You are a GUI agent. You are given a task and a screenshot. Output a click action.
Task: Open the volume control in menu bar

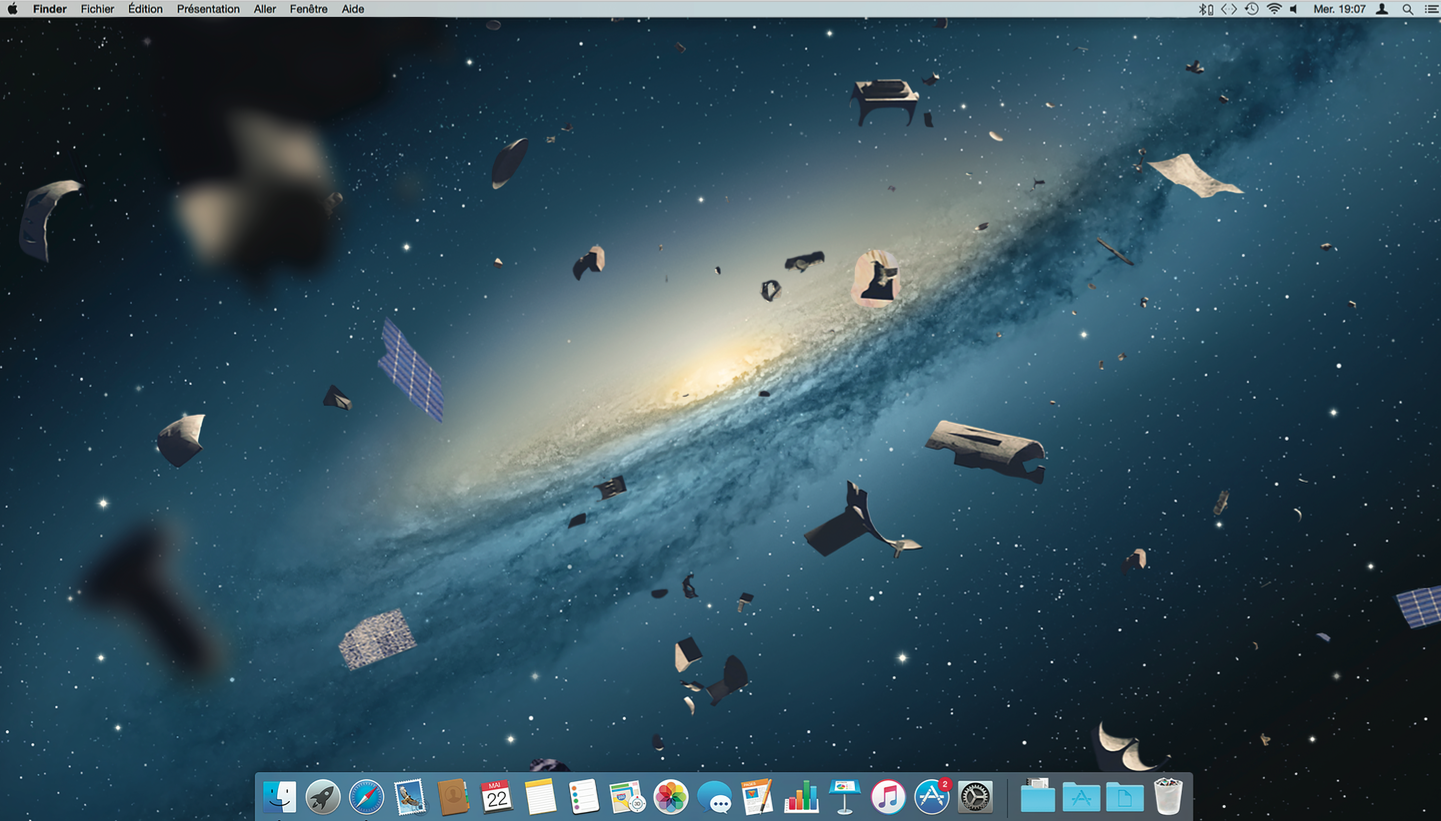click(x=1294, y=9)
